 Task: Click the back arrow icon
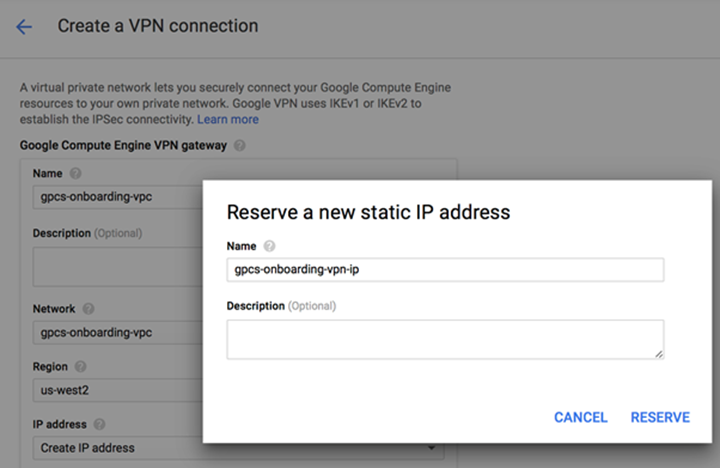click(x=24, y=27)
